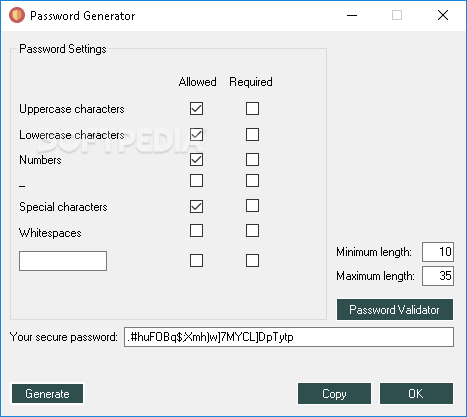Open the Password Validator
The height and width of the screenshot is (417, 467).
(395, 310)
